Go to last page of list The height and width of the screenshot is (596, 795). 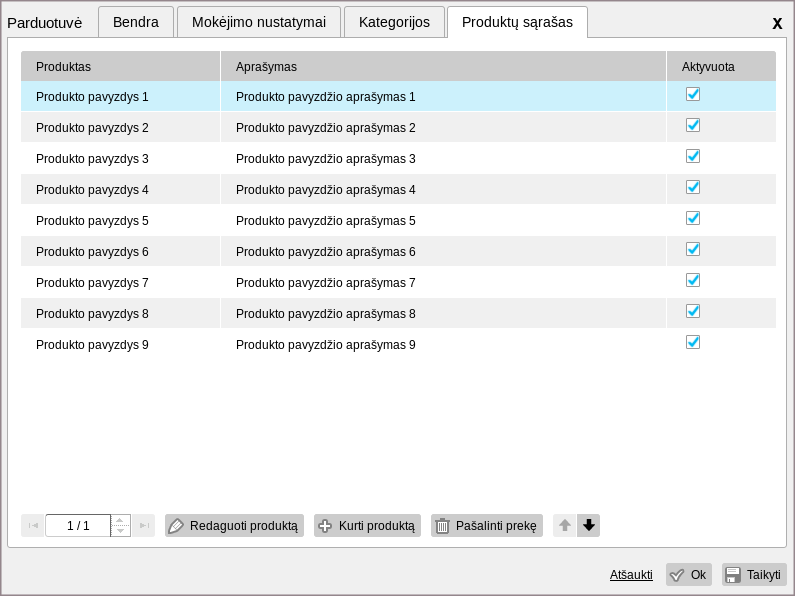(144, 526)
